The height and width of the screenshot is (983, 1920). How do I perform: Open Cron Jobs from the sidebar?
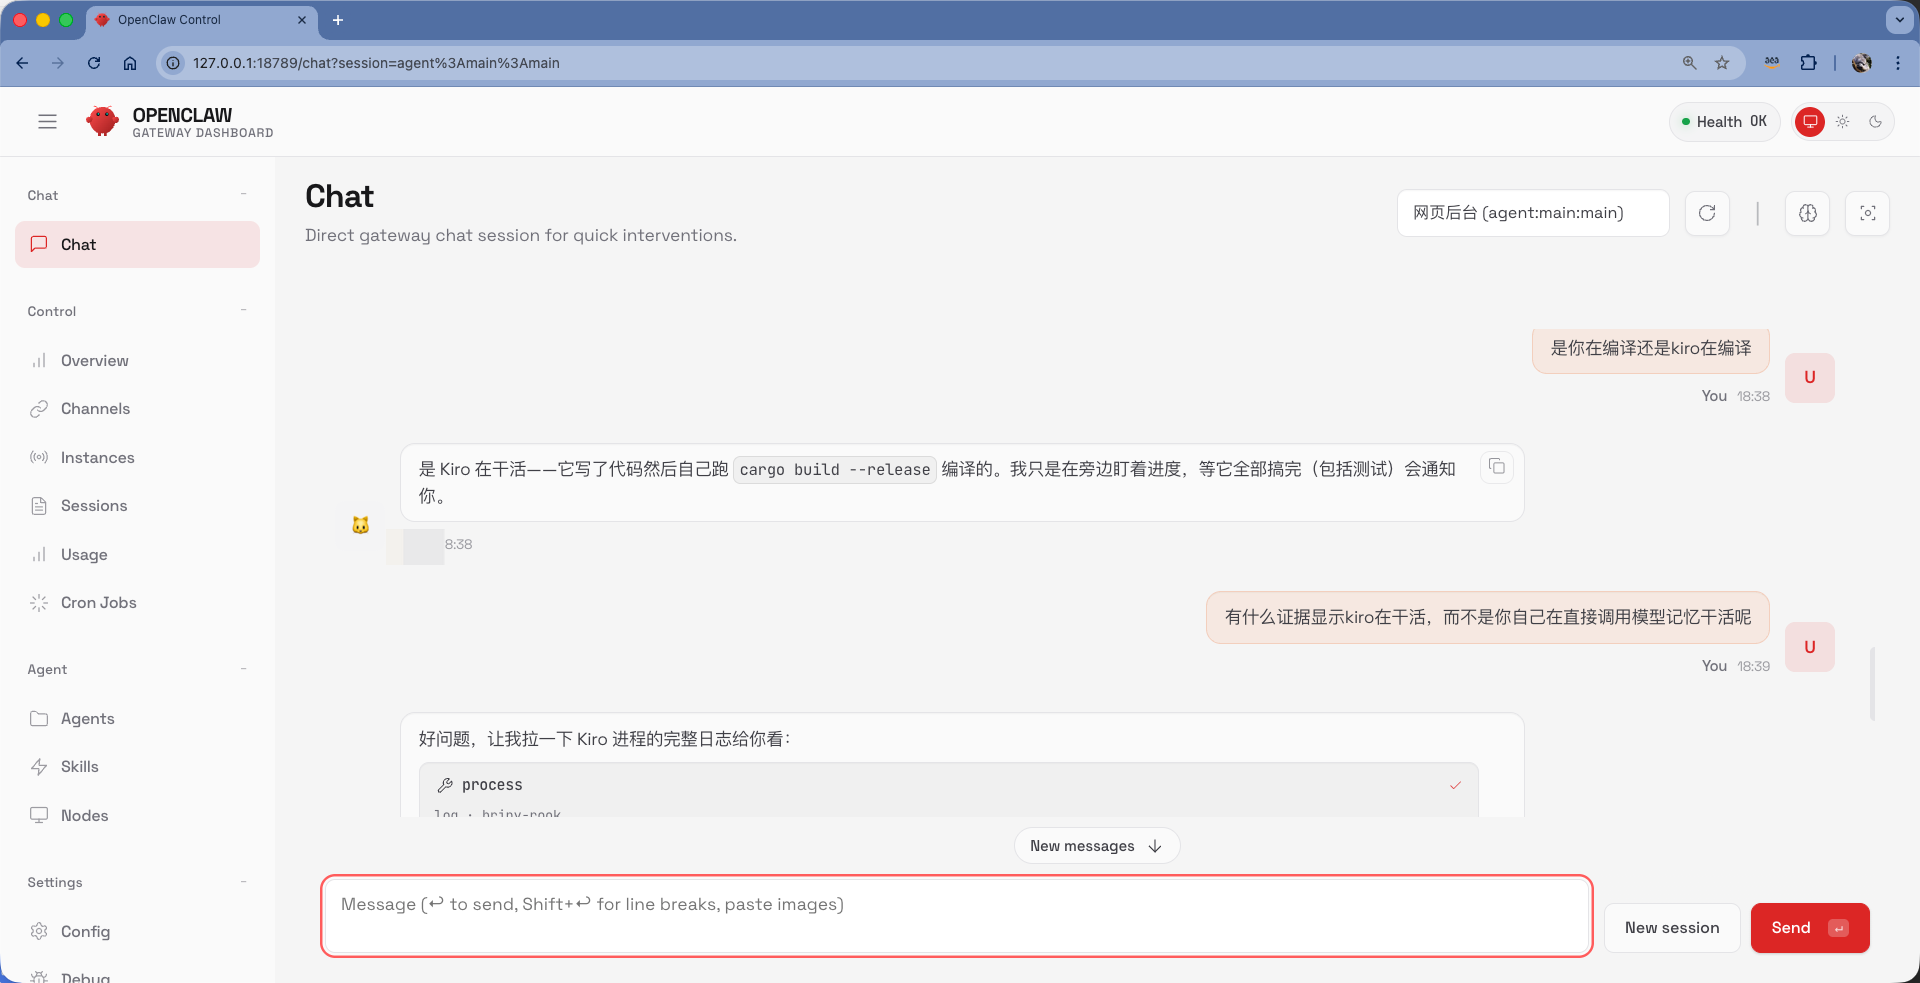(98, 603)
